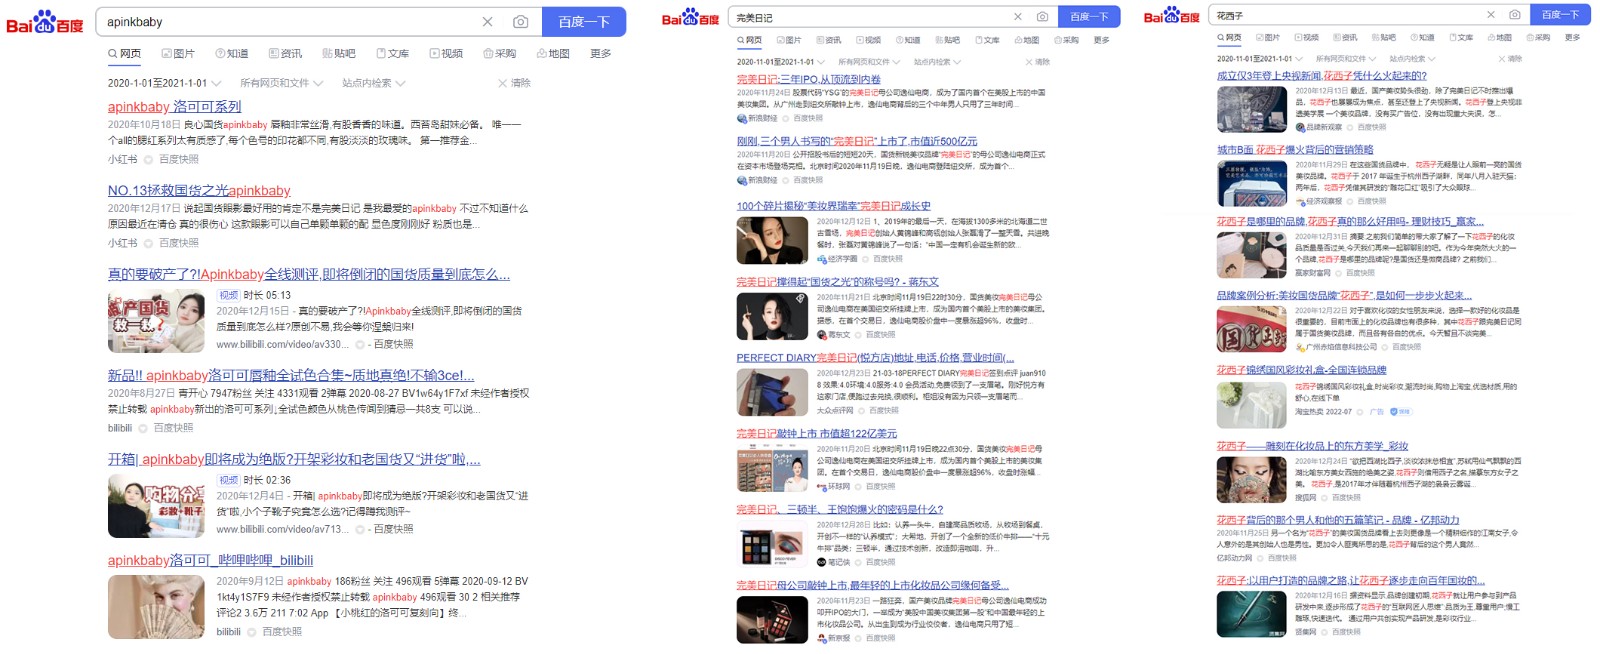1600x654 pixels.
Task: Expand 站点内检索 dropdown in 完美日记 window
Action: (x=936, y=62)
